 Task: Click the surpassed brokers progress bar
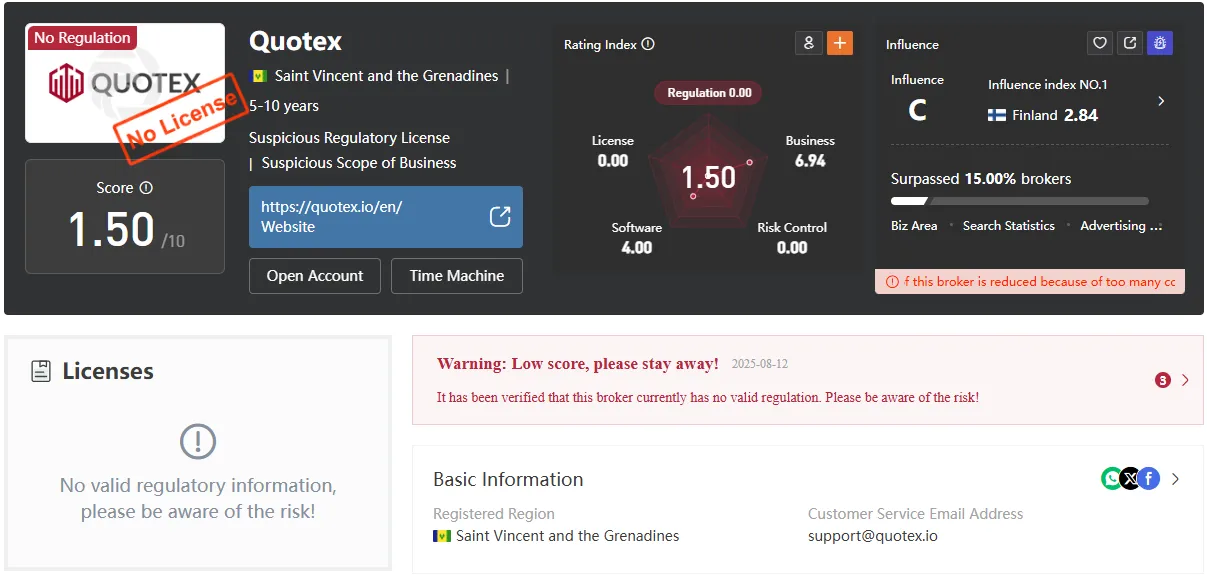click(x=1020, y=201)
